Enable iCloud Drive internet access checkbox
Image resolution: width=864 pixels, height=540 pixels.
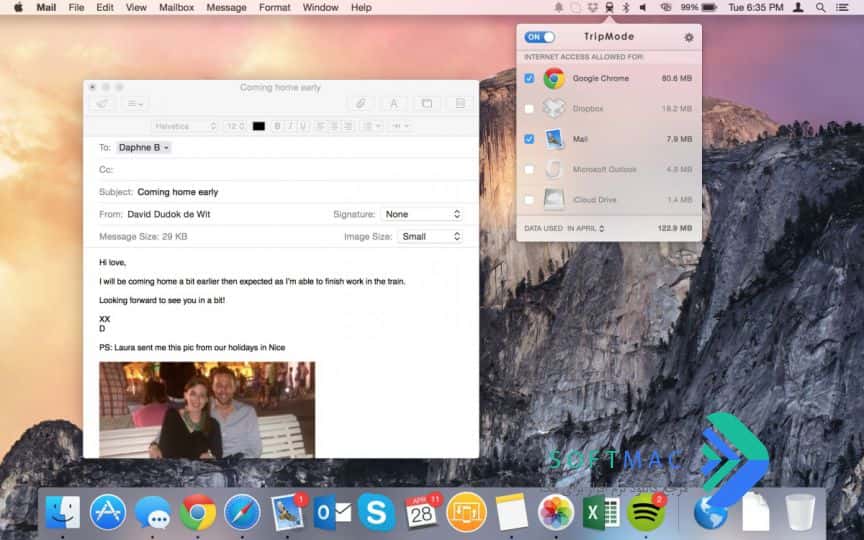529,199
